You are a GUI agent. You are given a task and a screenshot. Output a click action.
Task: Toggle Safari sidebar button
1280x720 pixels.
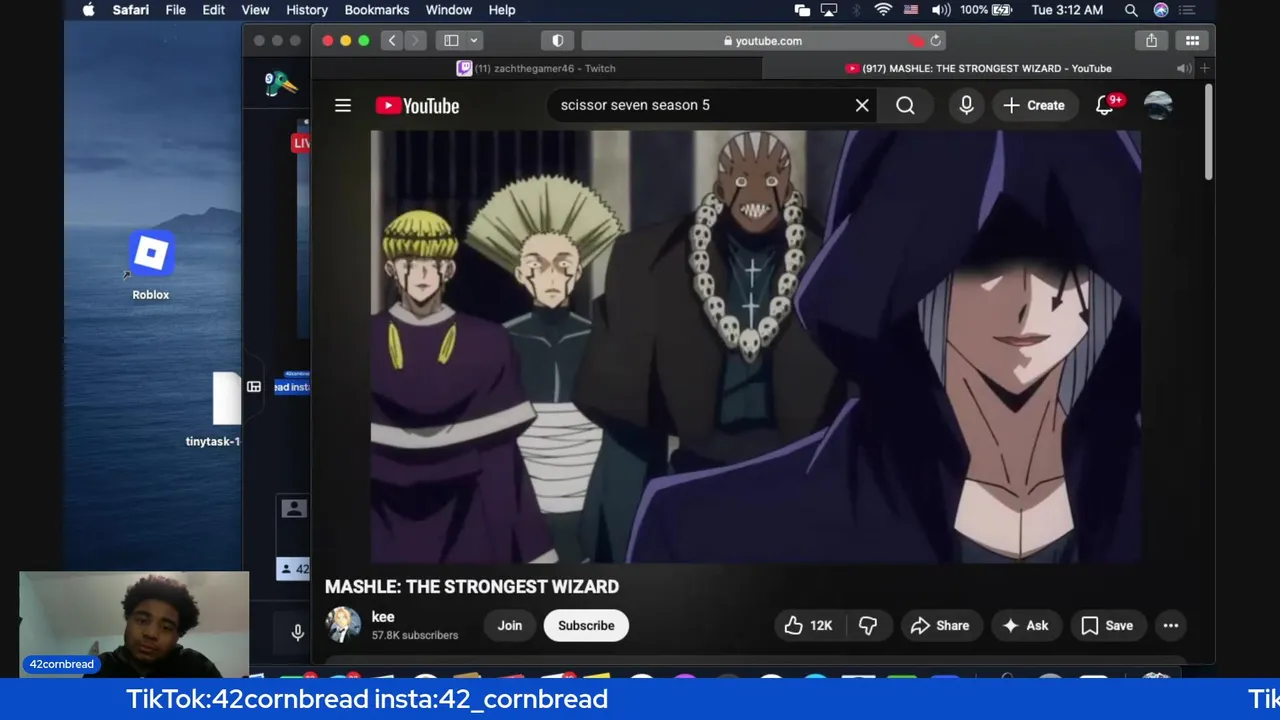[451, 41]
